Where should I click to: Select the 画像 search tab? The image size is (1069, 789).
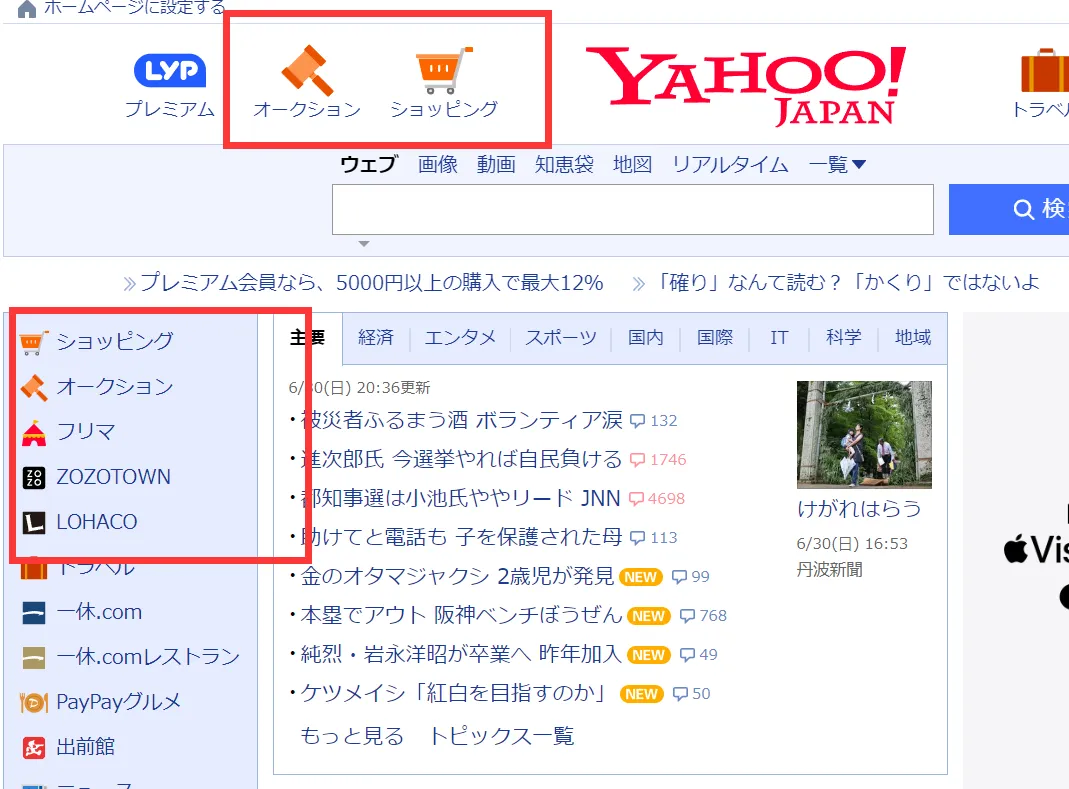tap(438, 164)
